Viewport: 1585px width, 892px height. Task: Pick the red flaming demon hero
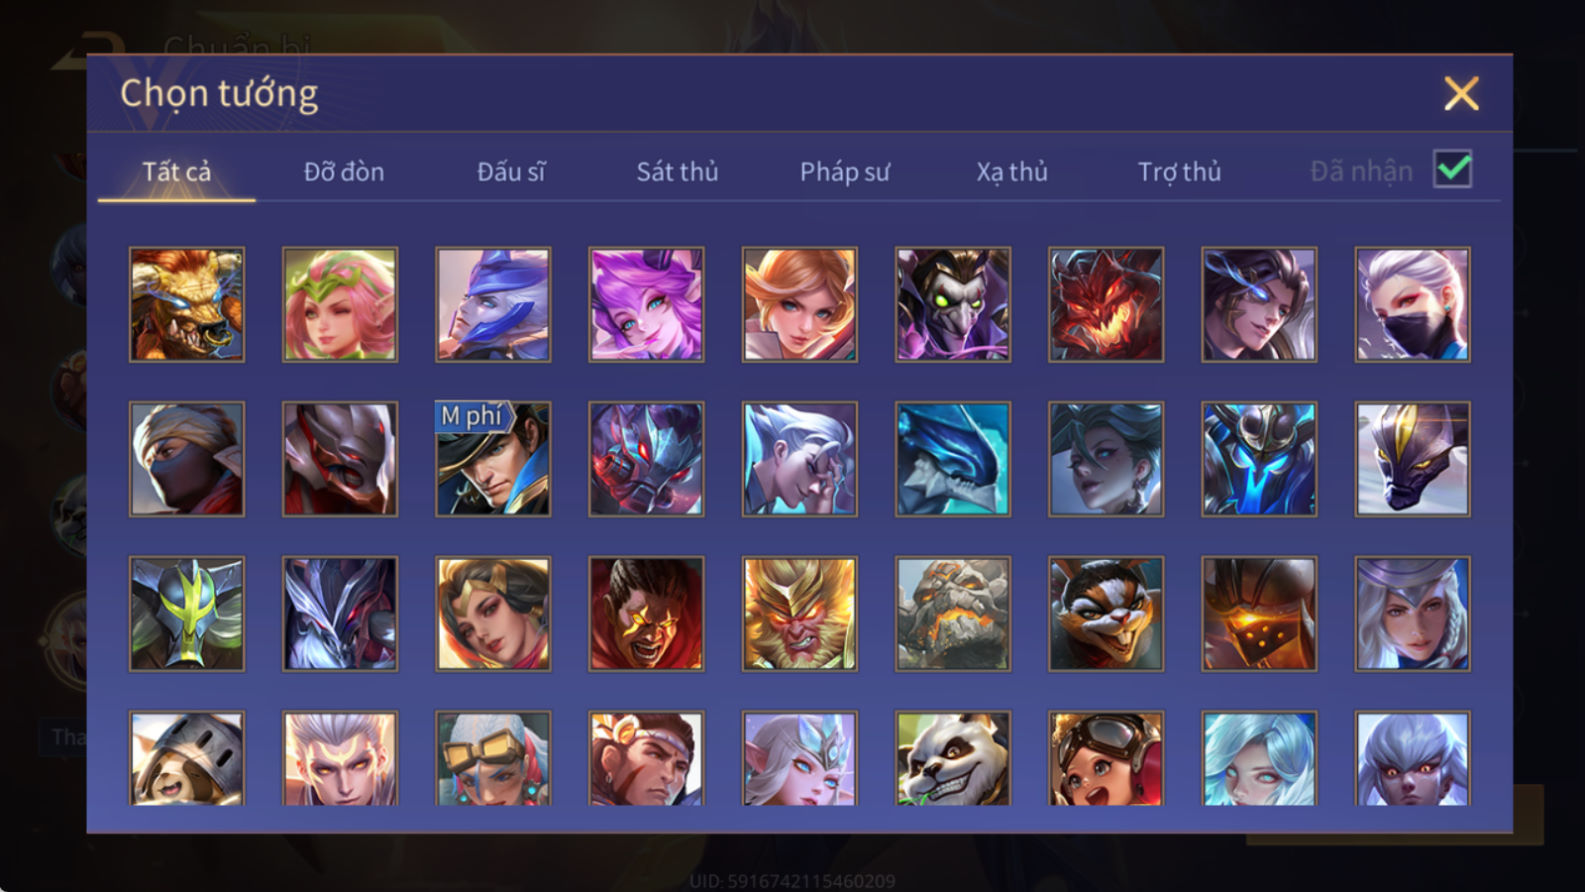coord(1106,304)
